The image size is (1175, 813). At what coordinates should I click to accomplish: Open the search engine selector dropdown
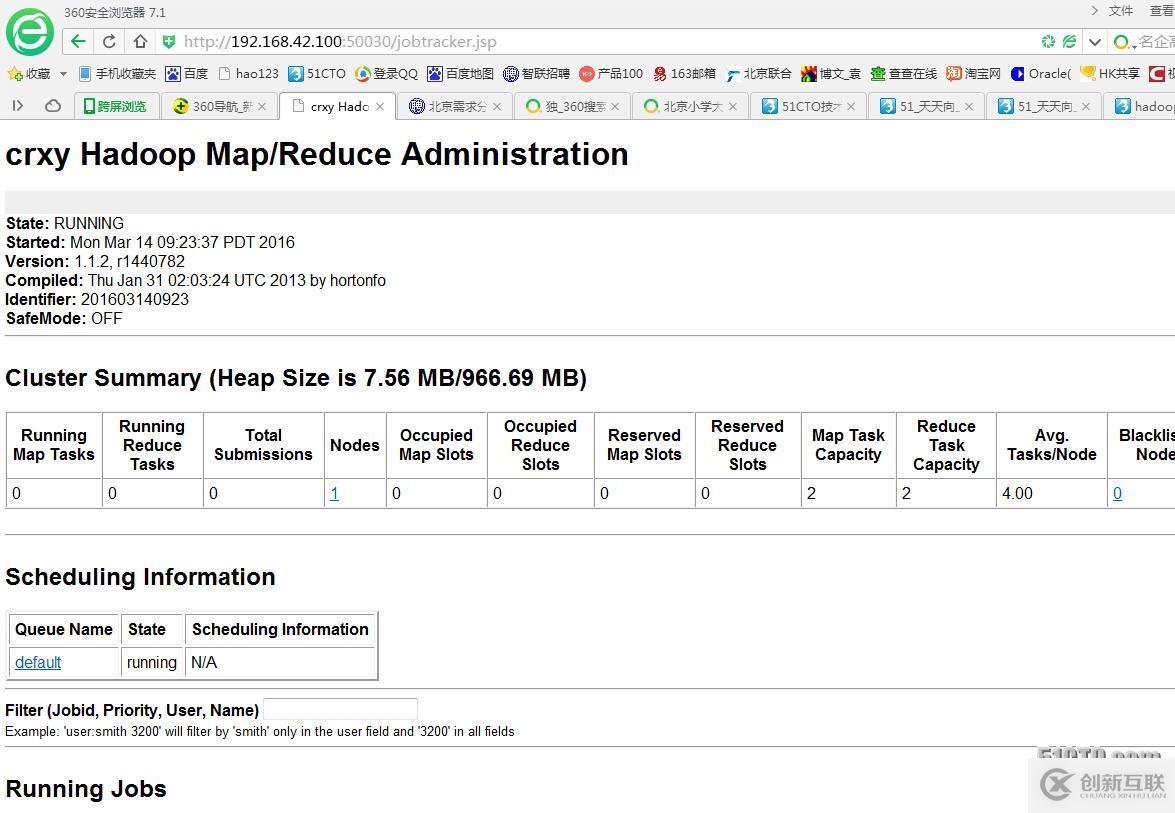[1124, 42]
